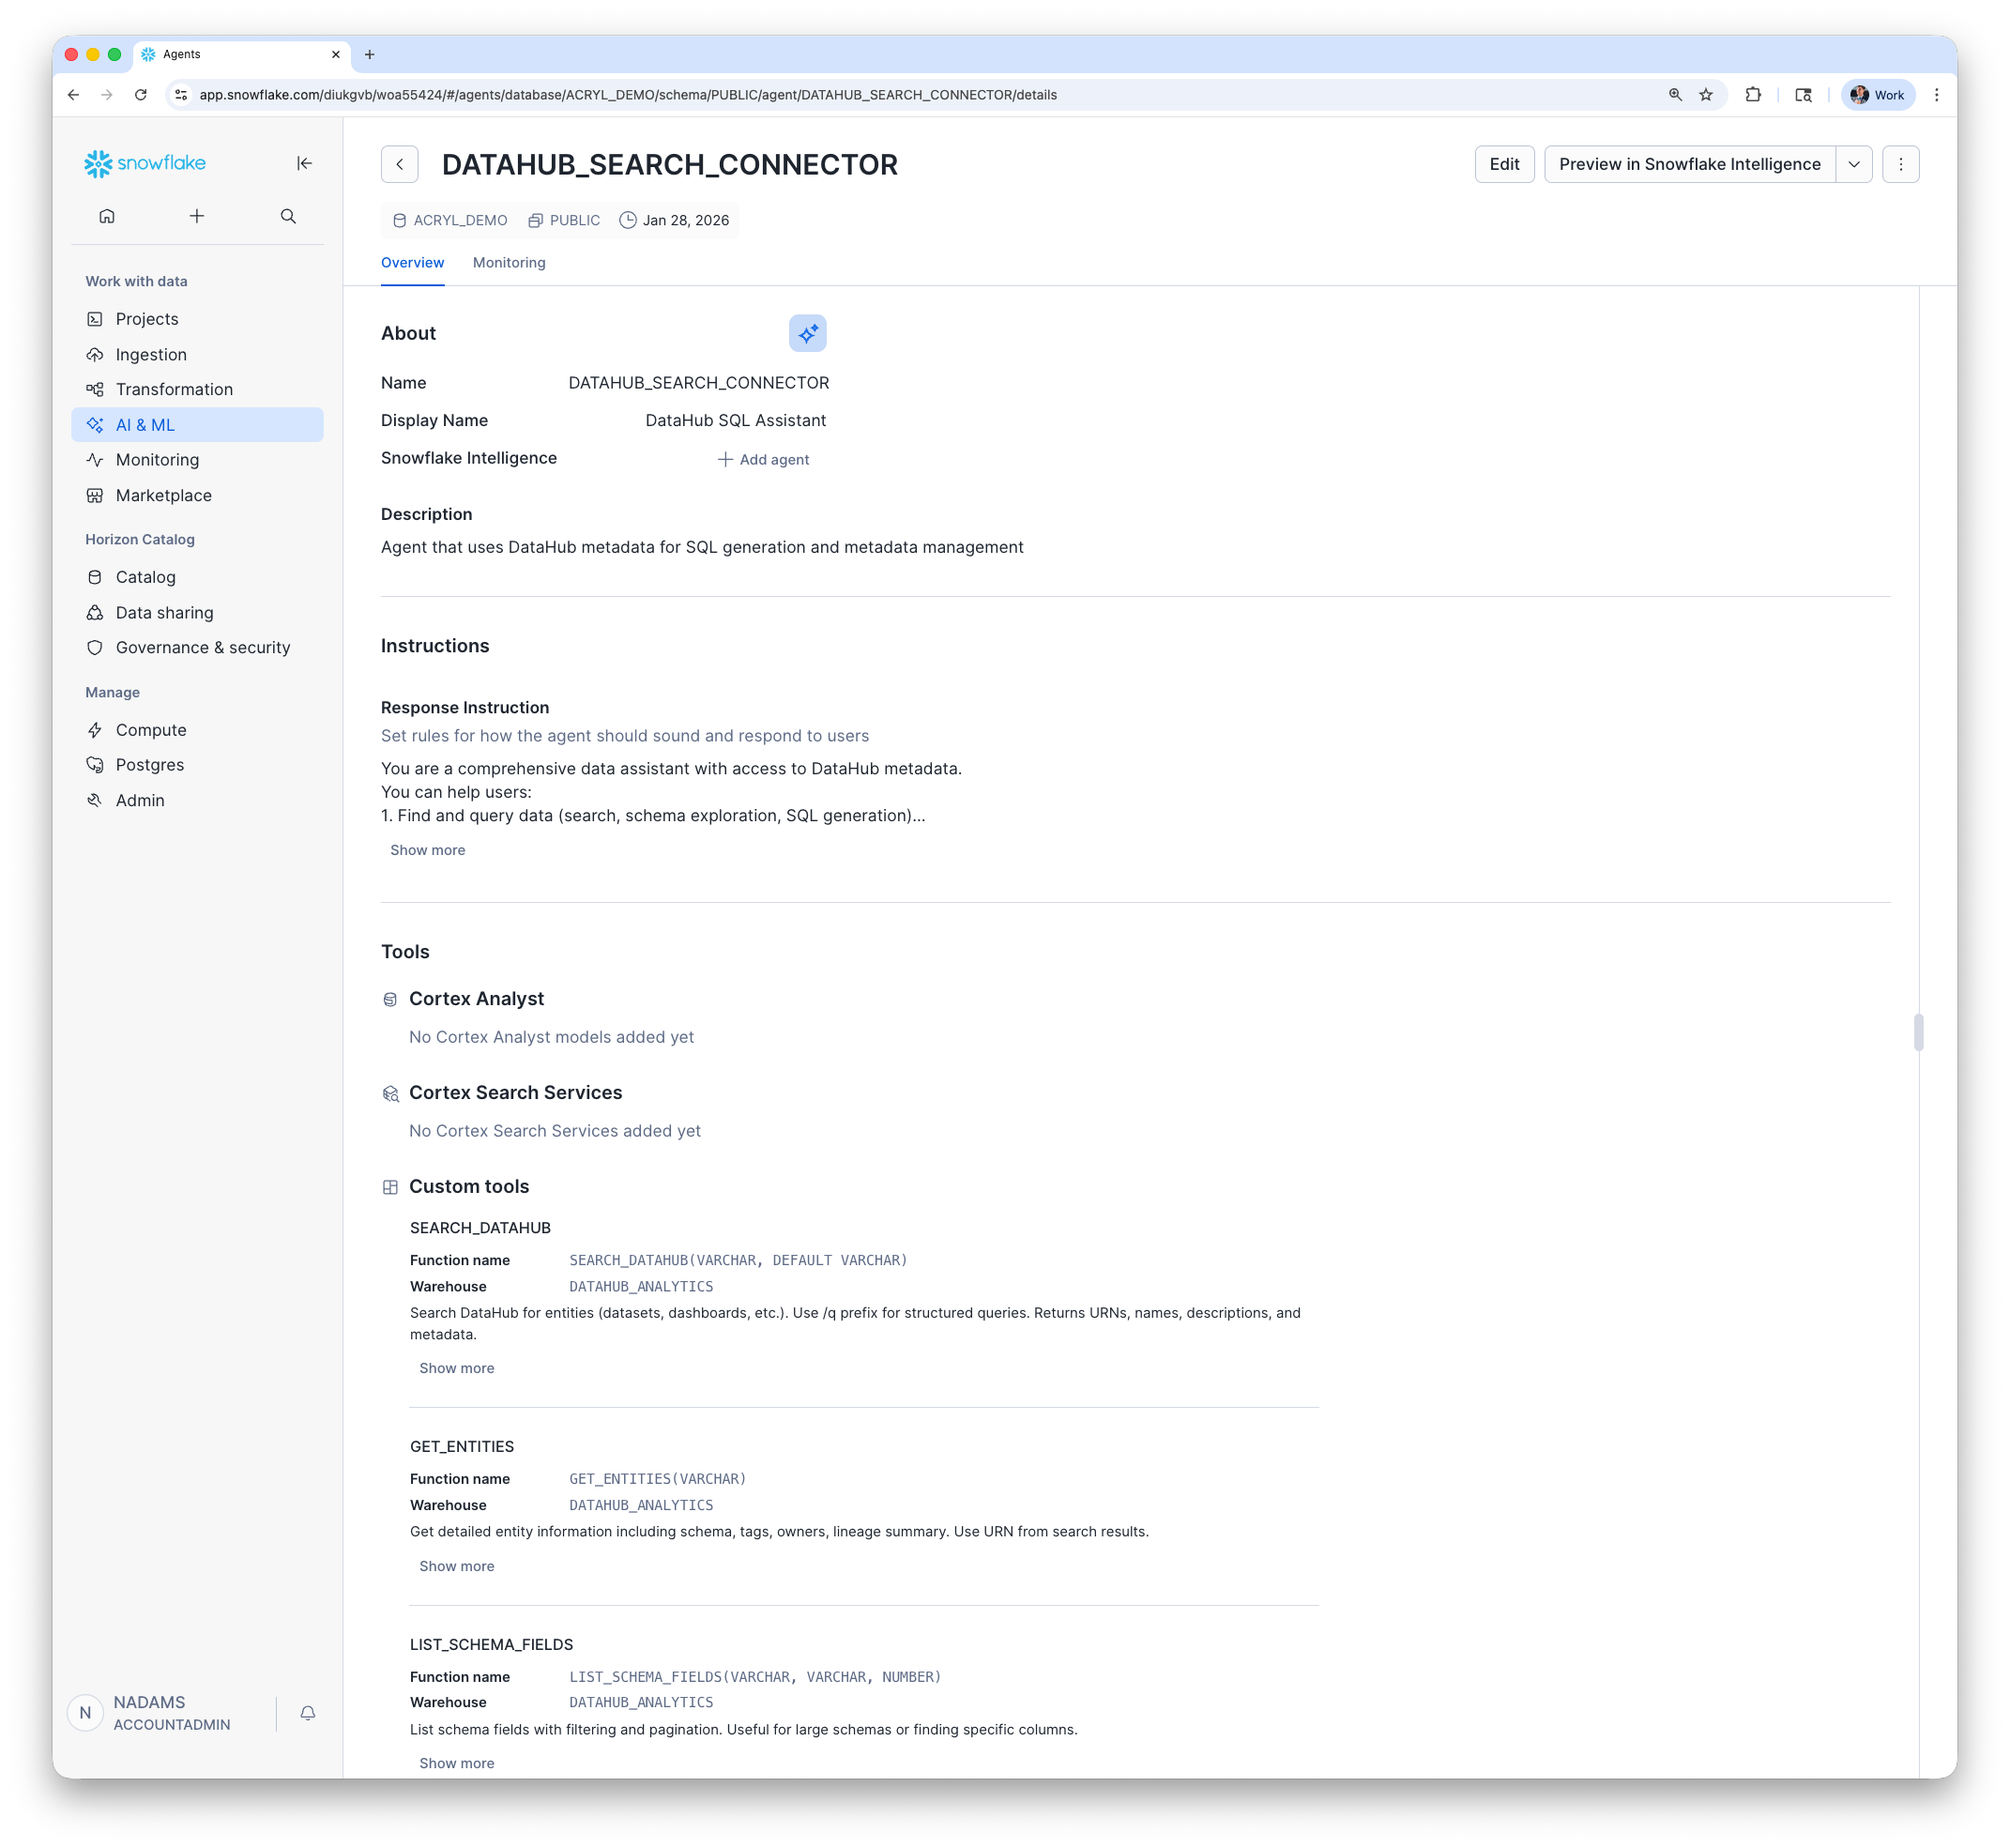Click the plus create icon in sidebar
The image size is (2010, 1848).
point(197,216)
